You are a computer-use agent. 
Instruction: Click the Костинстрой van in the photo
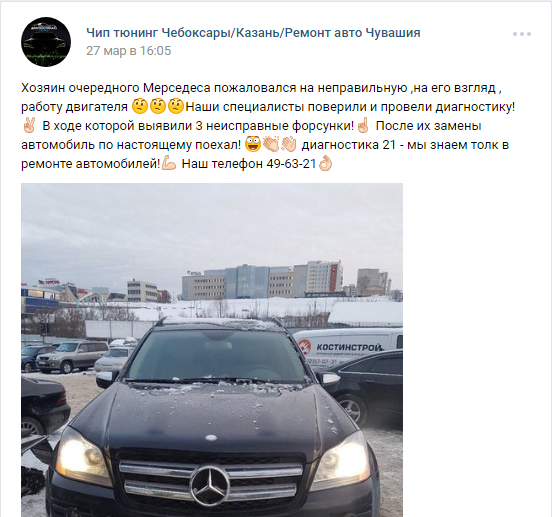point(349,348)
